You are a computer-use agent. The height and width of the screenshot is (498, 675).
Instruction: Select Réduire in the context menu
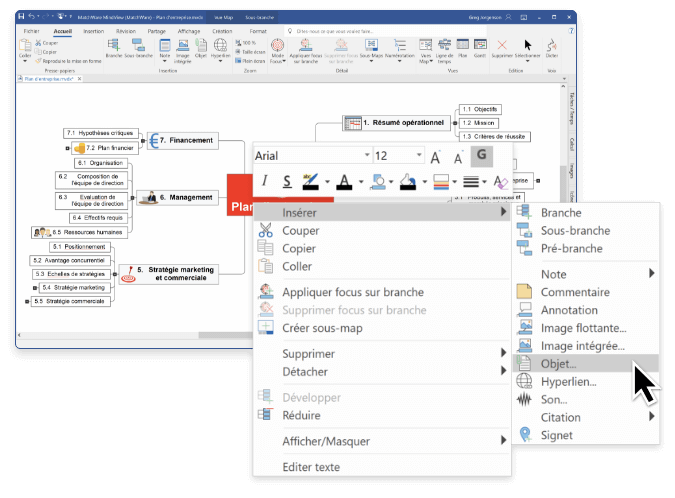pos(382,415)
